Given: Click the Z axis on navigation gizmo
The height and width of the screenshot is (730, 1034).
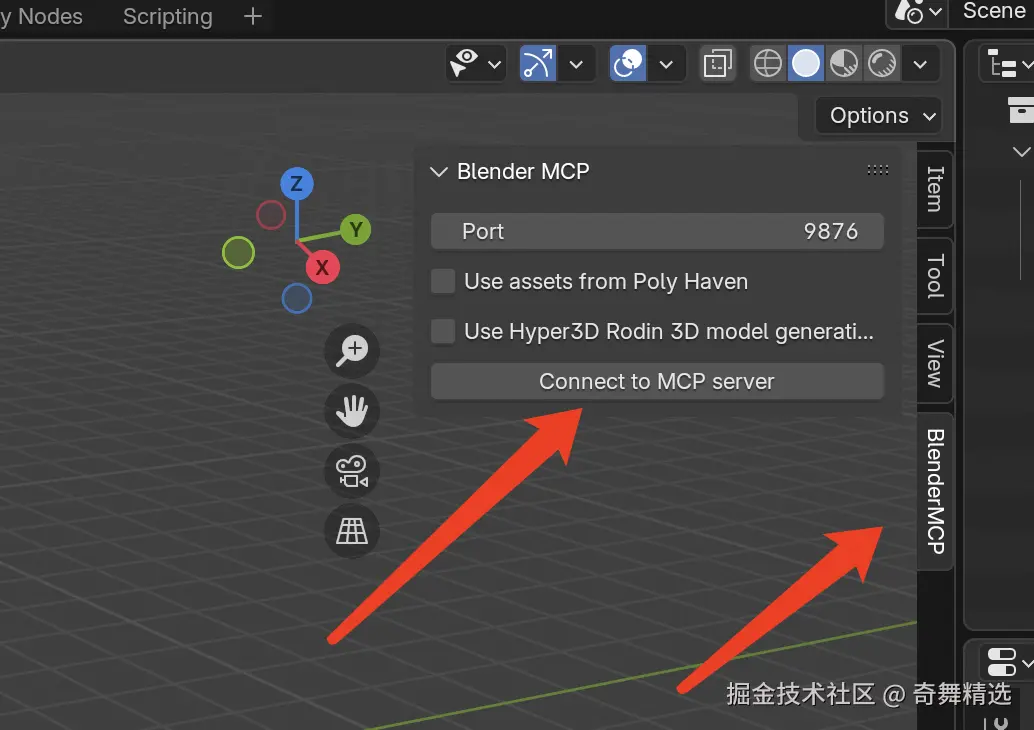Looking at the screenshot, I should pos(297,183).
